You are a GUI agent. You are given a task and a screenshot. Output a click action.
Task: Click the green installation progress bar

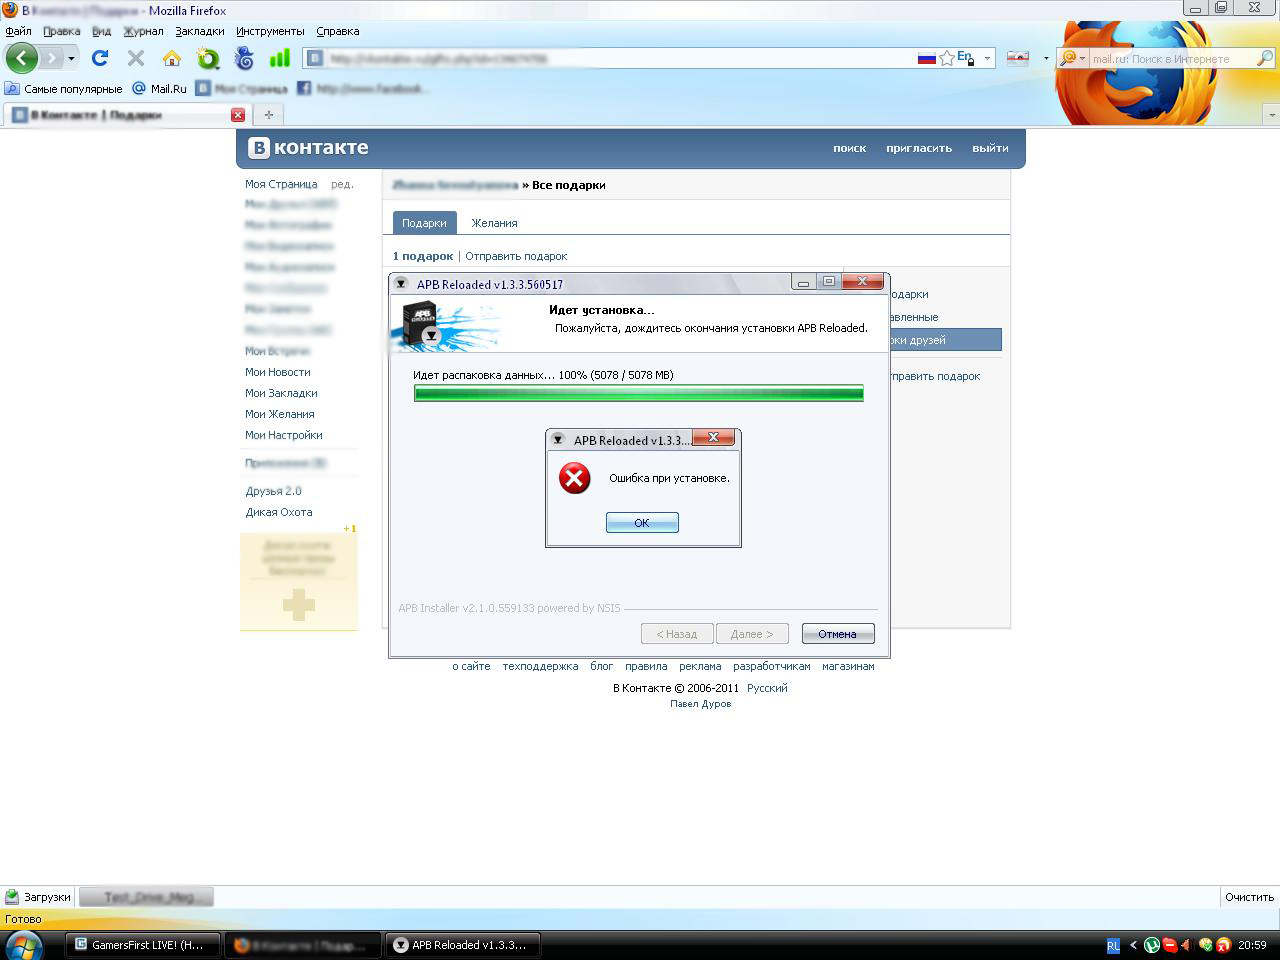pos(638,393)
